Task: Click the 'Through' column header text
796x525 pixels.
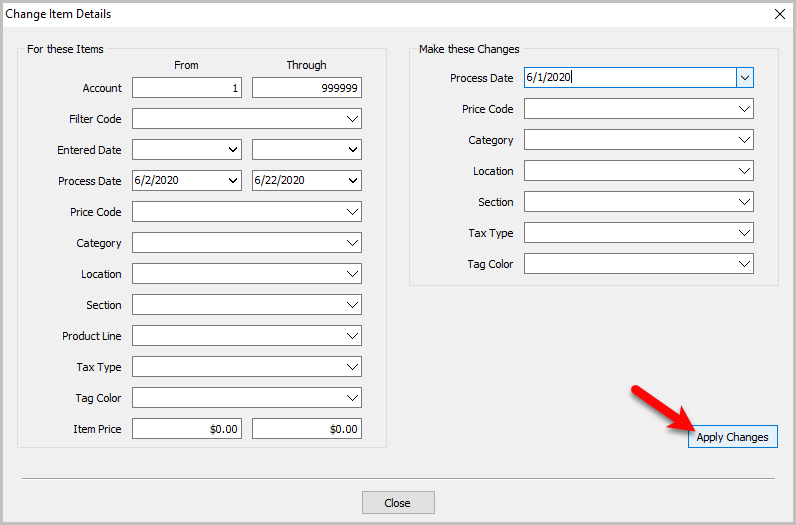Action: click(307, 65)
